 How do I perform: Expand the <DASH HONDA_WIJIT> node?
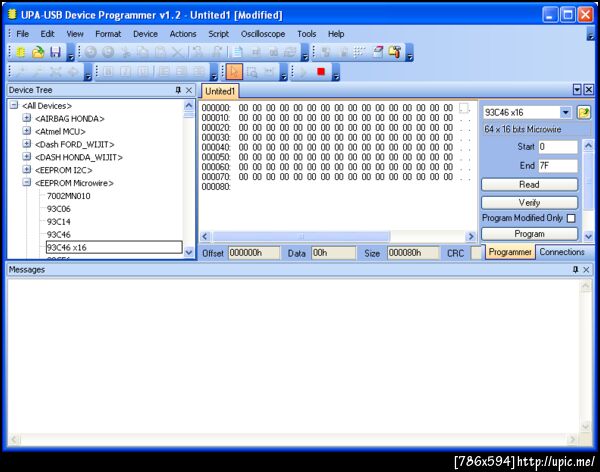[27, 157]
